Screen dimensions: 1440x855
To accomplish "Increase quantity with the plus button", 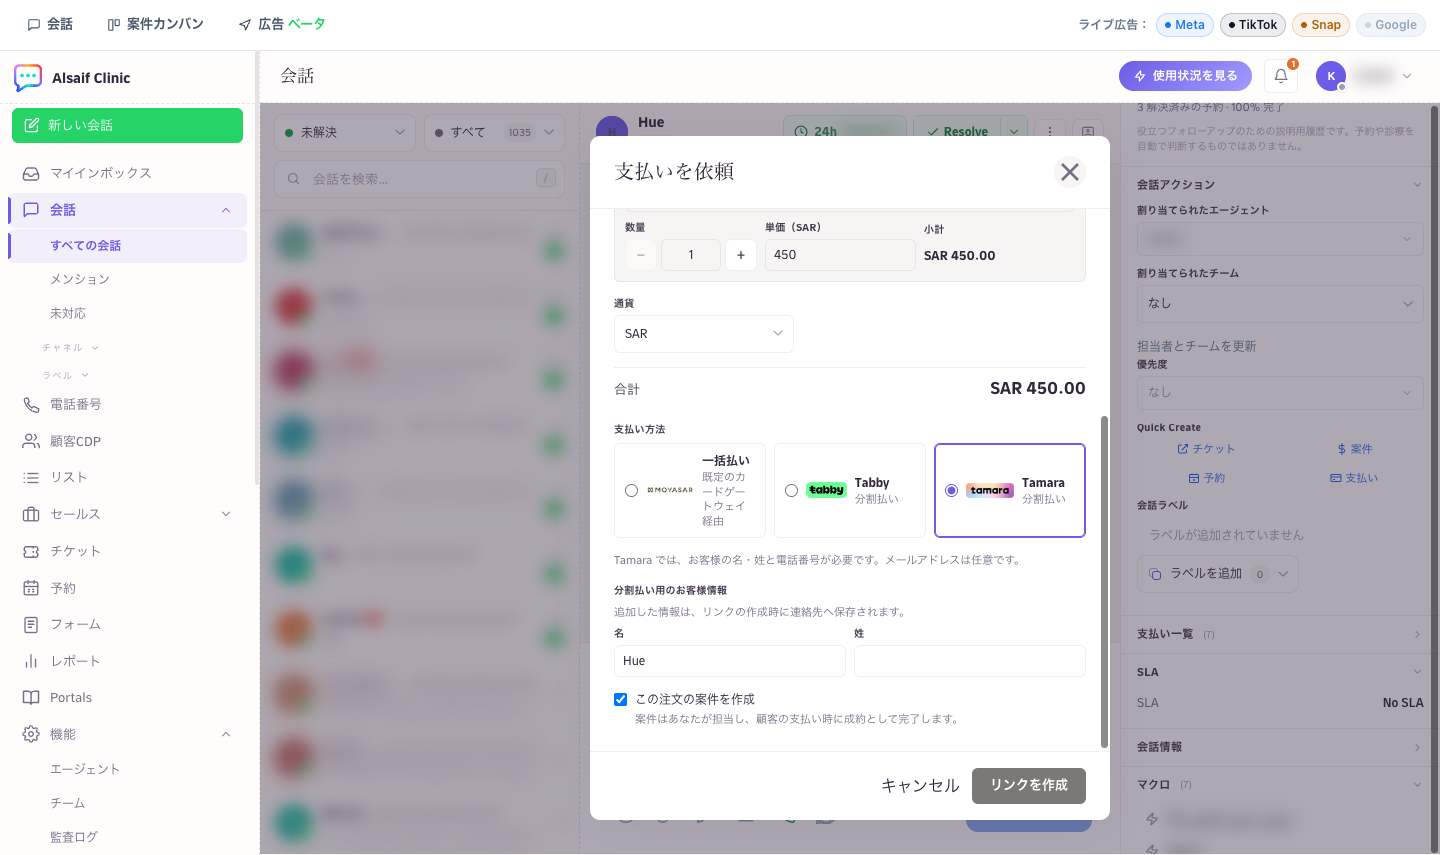I will (x=741, y=255).
